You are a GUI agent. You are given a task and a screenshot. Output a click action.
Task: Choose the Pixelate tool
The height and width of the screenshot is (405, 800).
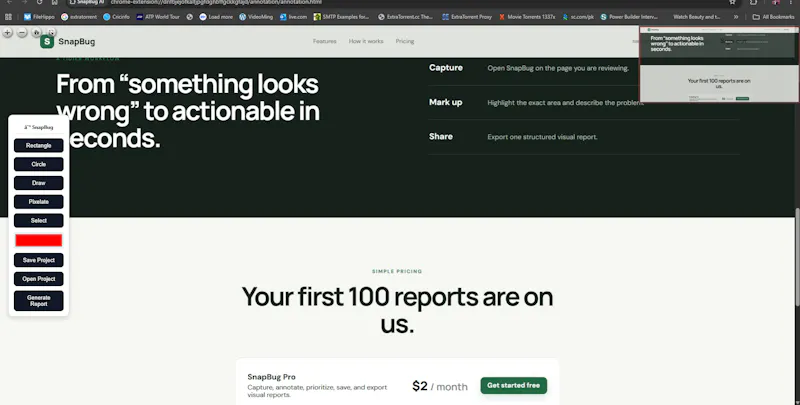(x=39, y=201)
